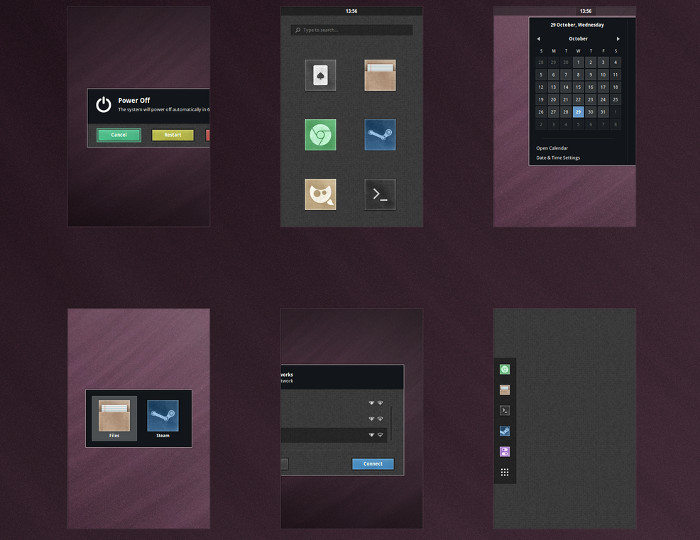Open Date & Time Settings from the calendar menu
The width and height of the screenshot is (700, 540).
tap(558, 157)
